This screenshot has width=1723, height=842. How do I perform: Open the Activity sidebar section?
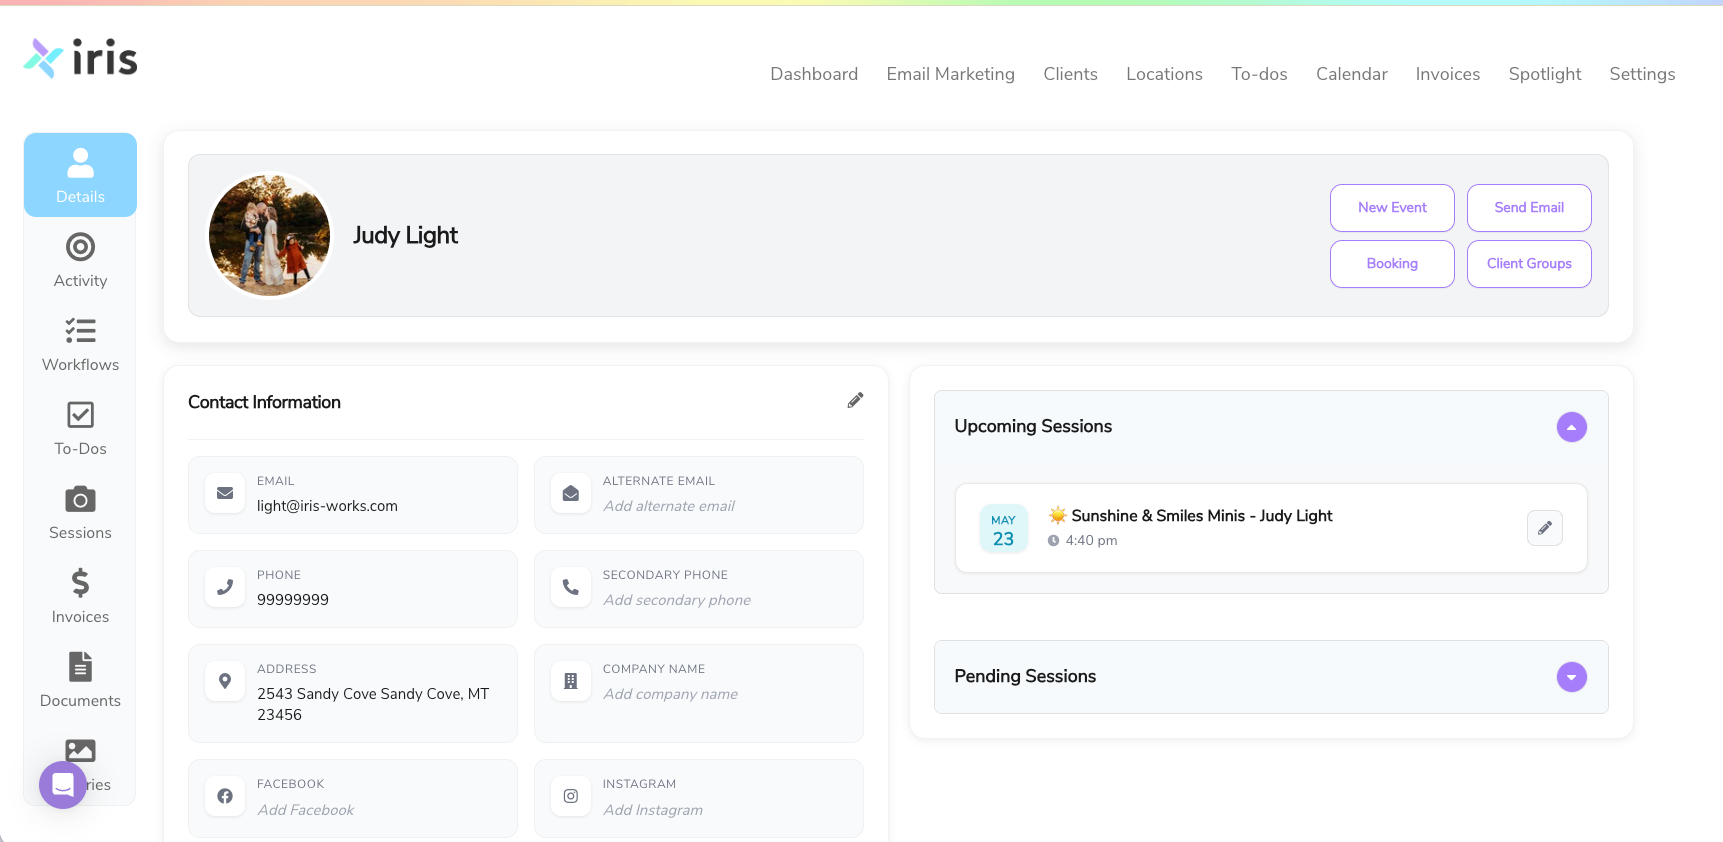coord(80,260)
